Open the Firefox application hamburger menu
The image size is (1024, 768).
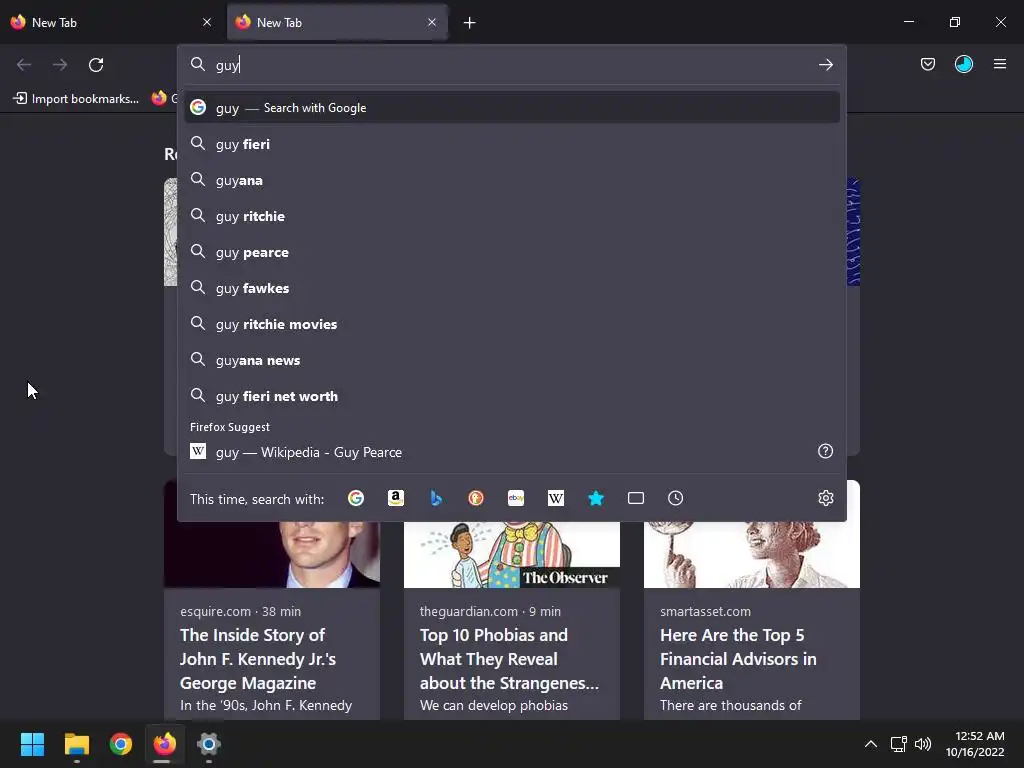pyautogui.click(x=999, y=64)
